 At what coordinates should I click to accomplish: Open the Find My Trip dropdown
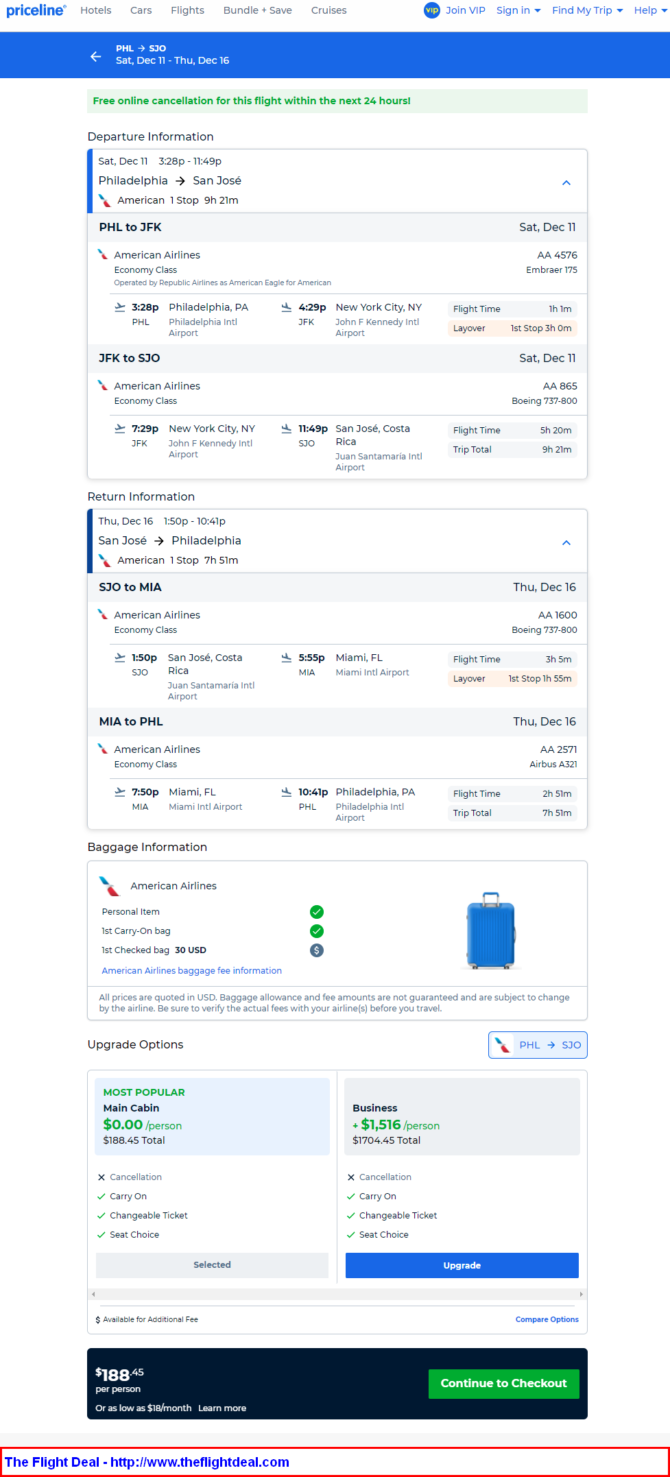pyautogui.click(x=587, y=10)
